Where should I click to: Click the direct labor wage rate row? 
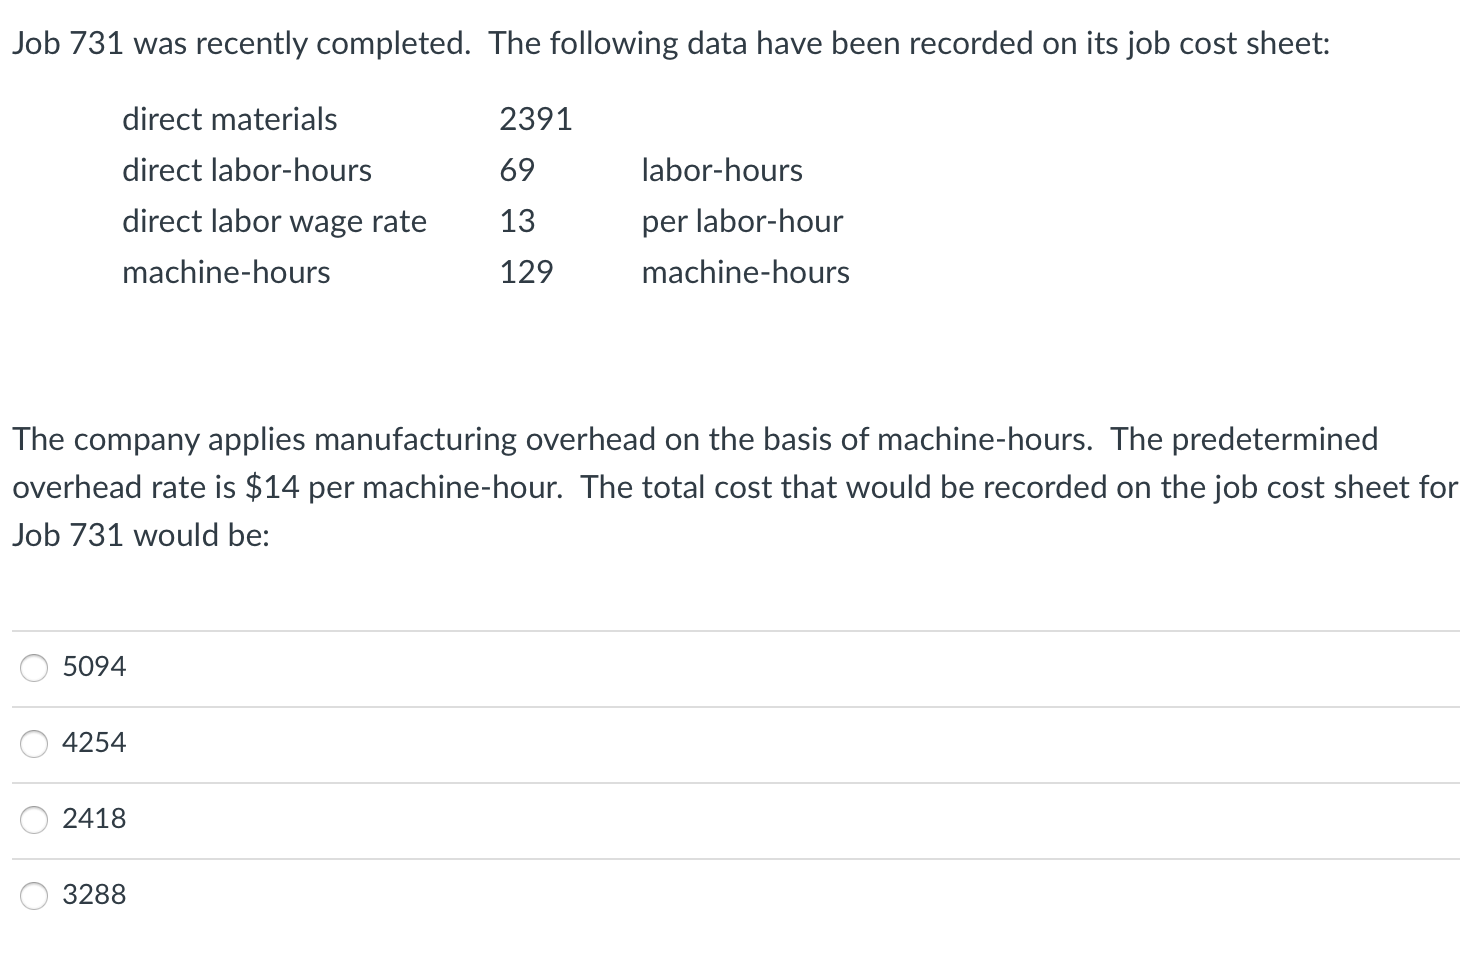(274, 221)
